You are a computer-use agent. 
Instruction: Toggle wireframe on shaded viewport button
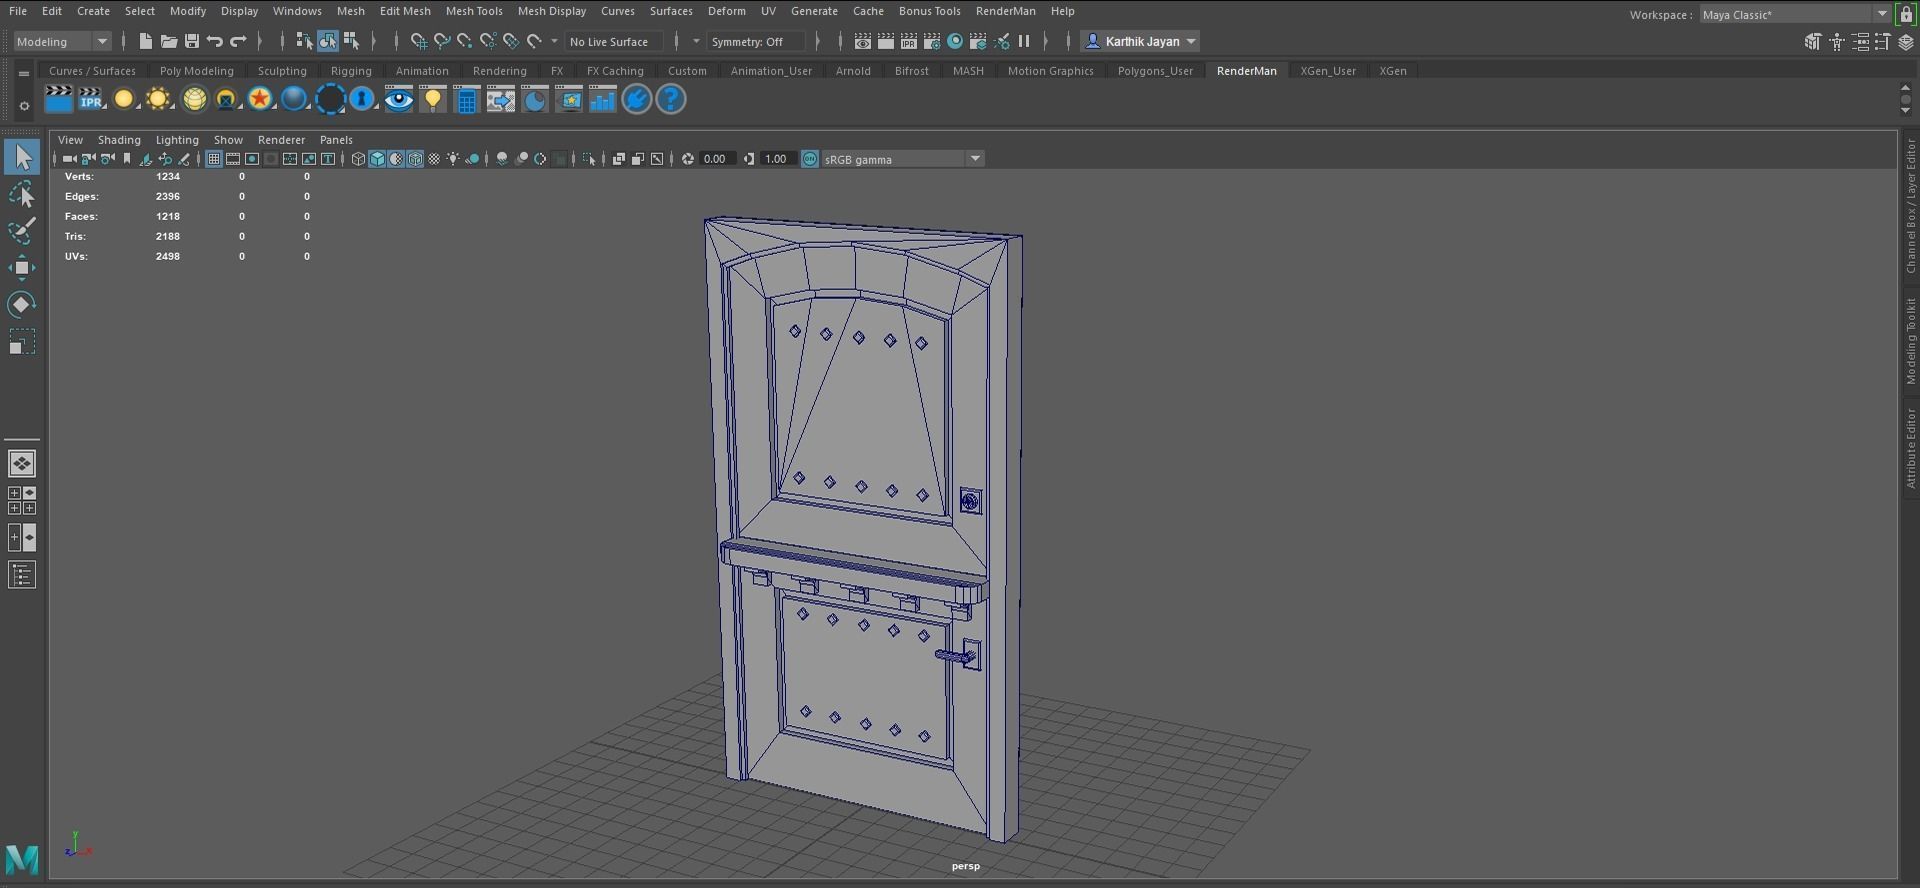point(415,159)
